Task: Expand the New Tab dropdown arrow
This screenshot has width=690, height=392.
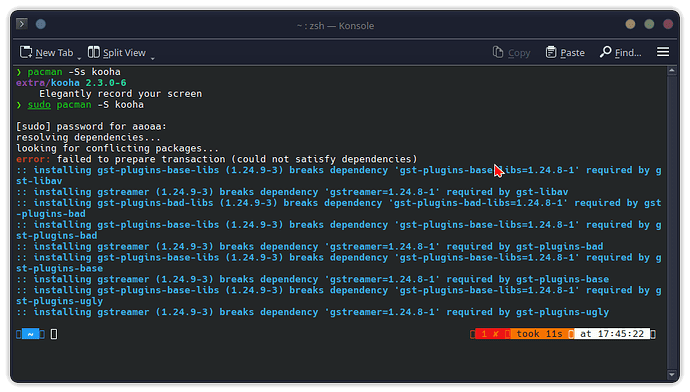Action: coord(79,58)
